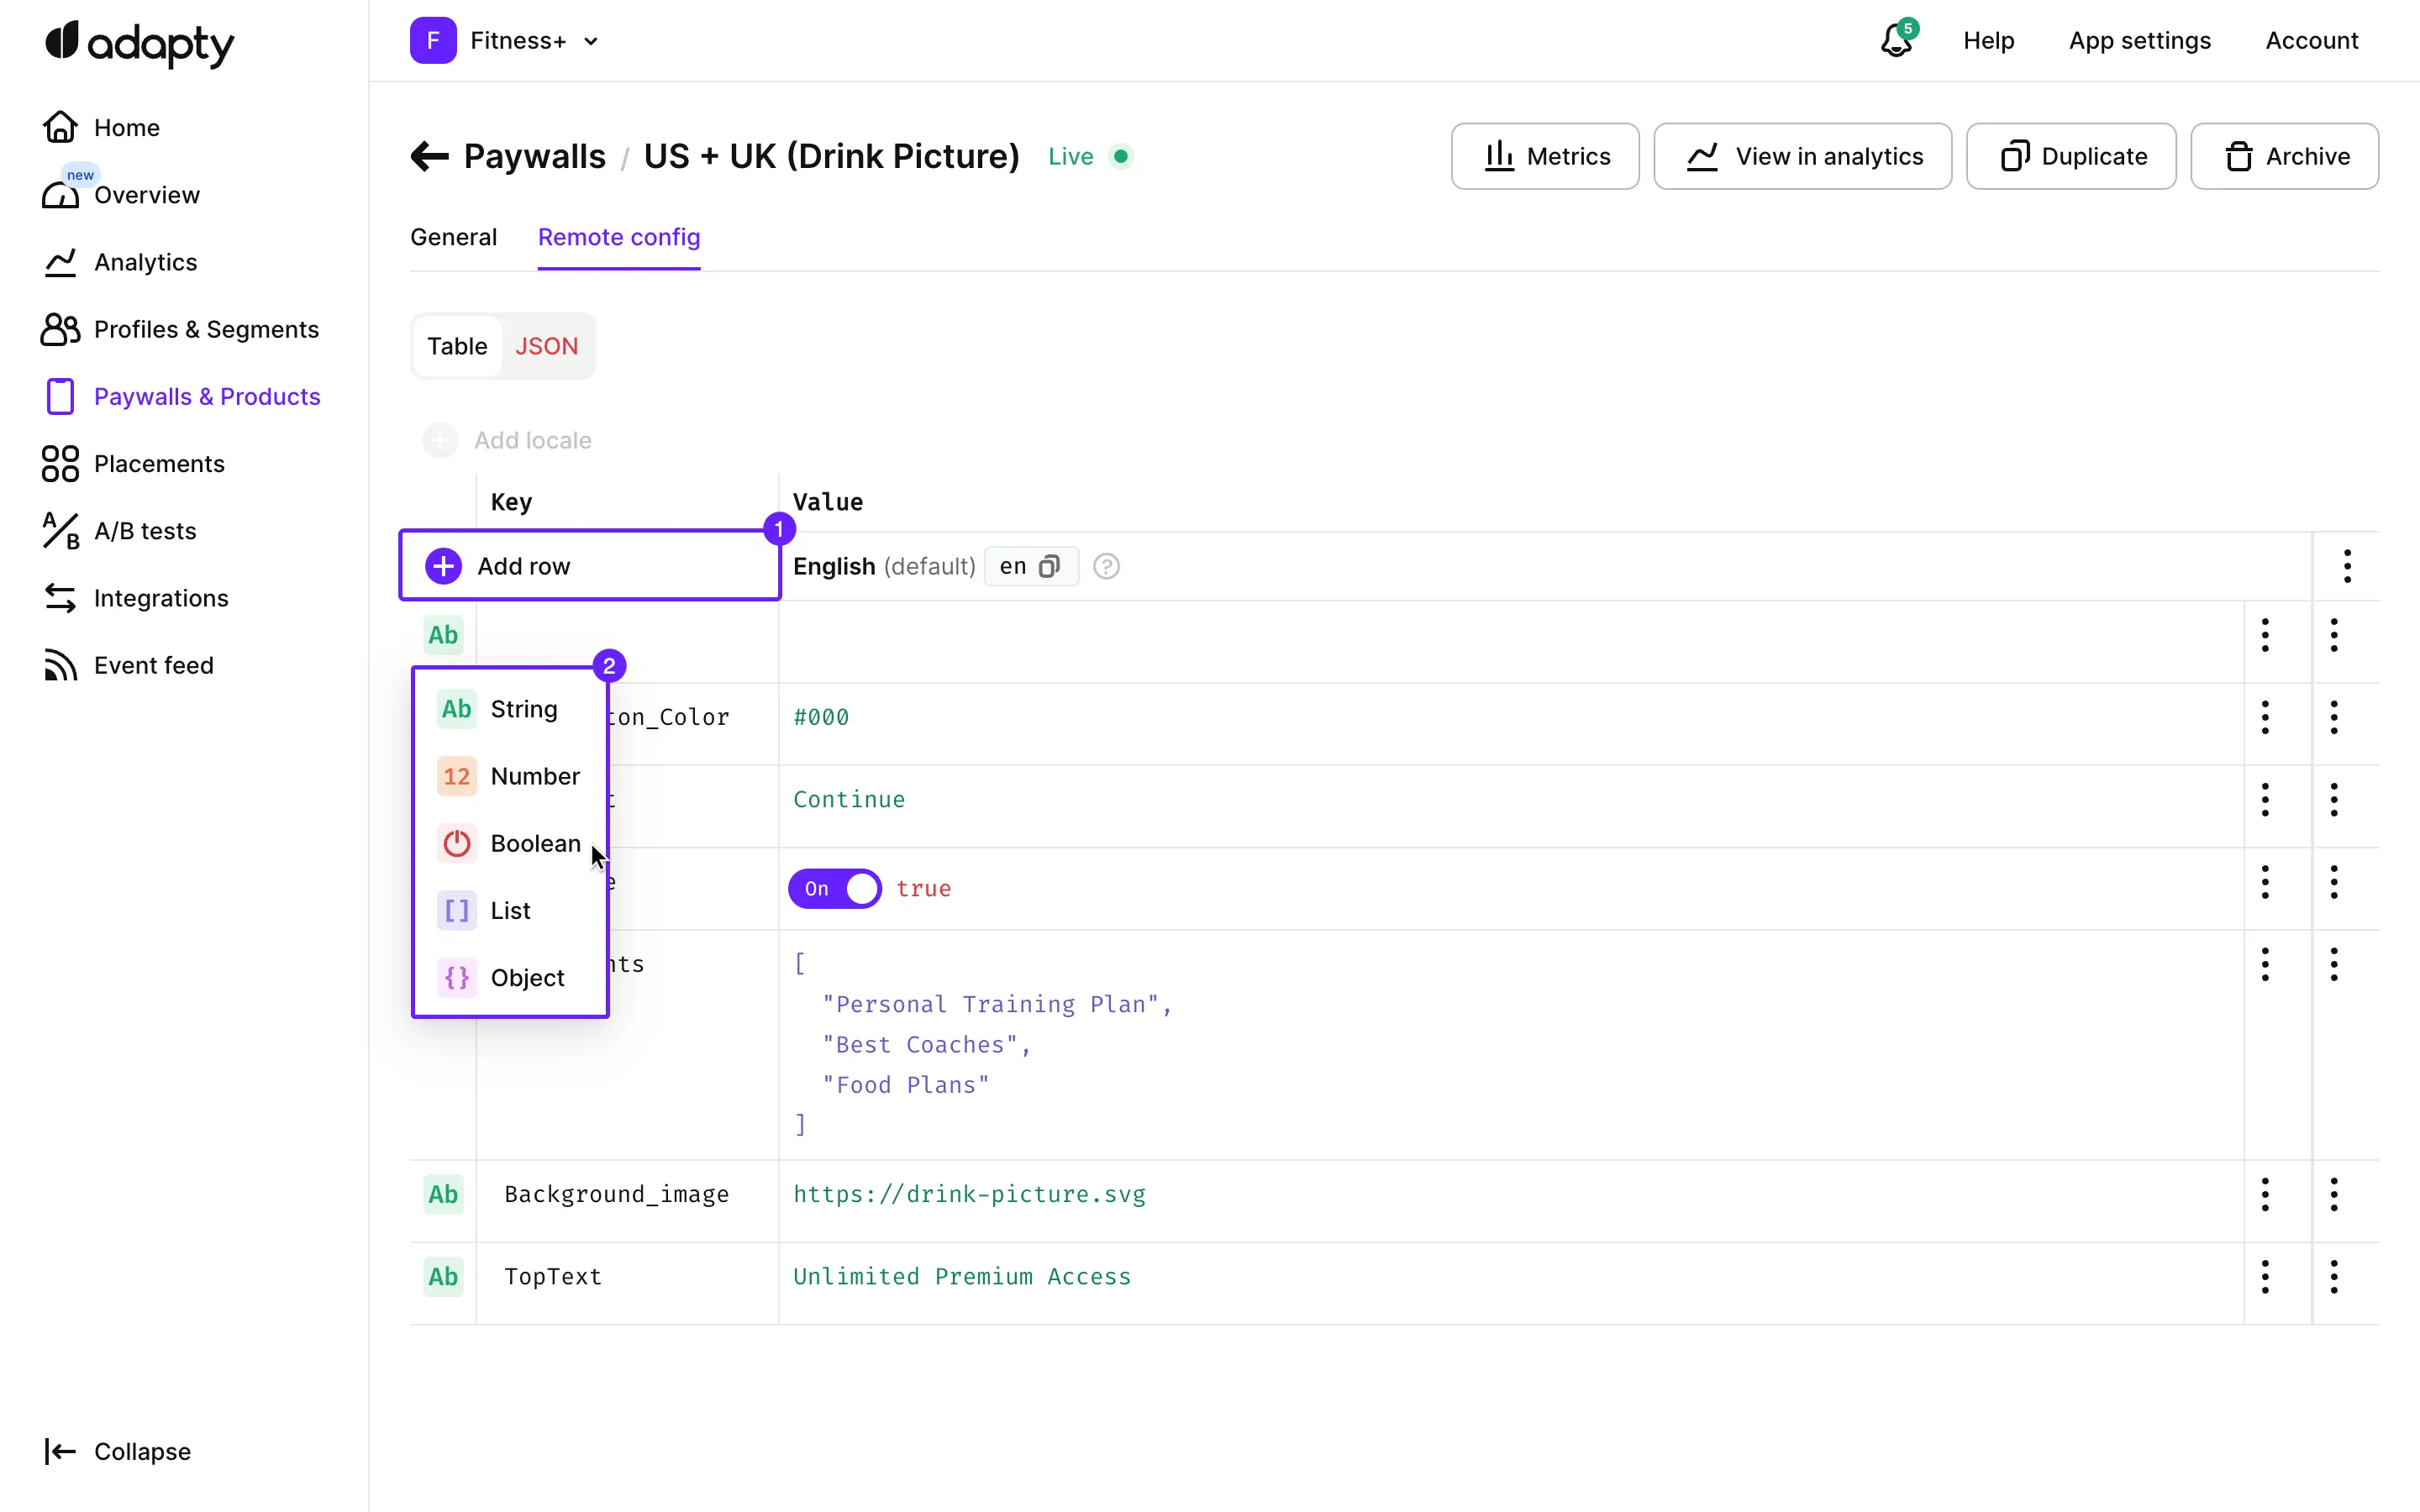Switch to JSON view
This screenshot has width=2420, height=1512.
click(546, 346)
